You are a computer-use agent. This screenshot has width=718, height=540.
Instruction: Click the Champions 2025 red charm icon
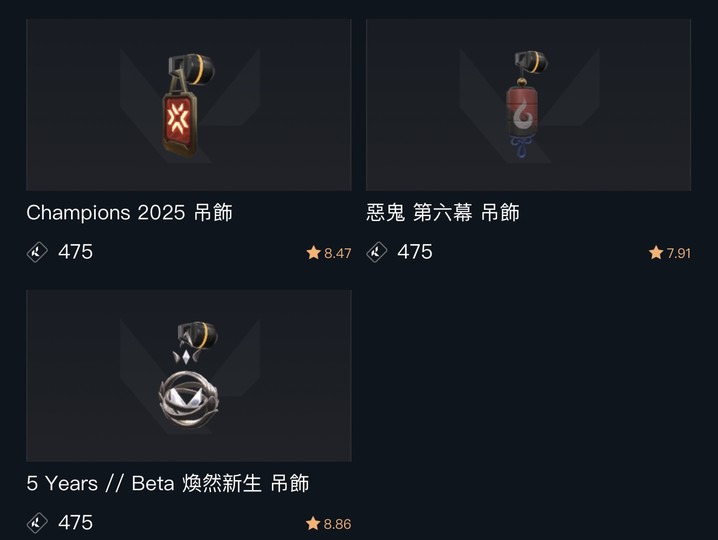pyautogui.click(x=188, y=105)
